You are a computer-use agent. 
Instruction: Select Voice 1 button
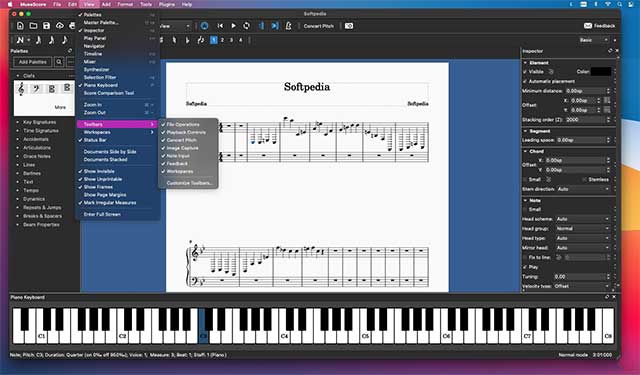213,40
